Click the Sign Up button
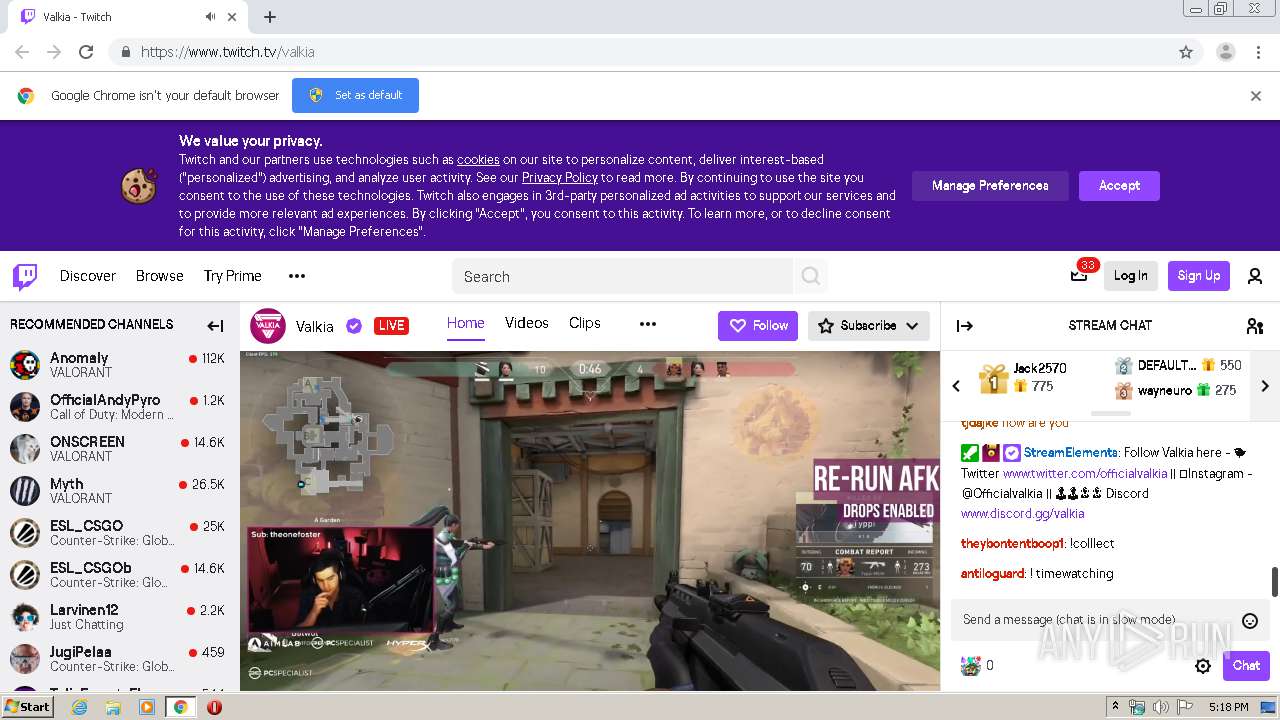This screenshot has height=720, width=1280. [x=1198, y=276]
